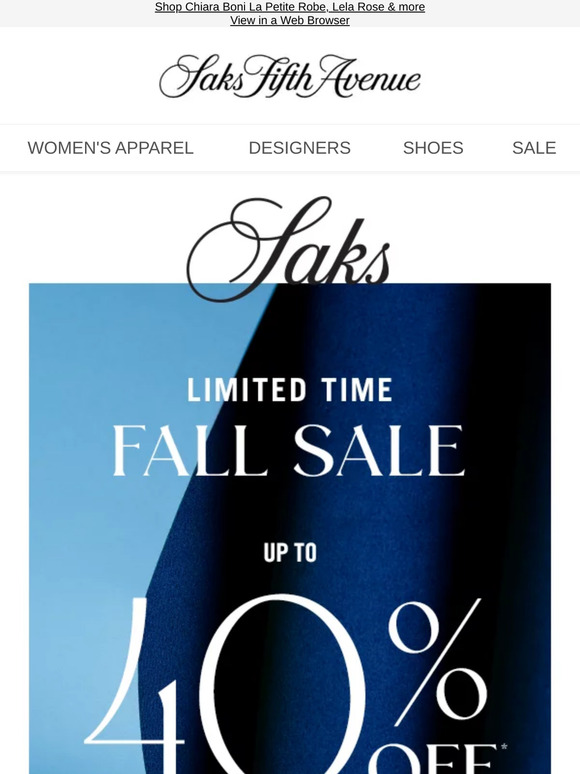Click the large Saks script logo above banner
This screenshot has width=580, height=774.
pyautogui.click(x=289, y=248)
